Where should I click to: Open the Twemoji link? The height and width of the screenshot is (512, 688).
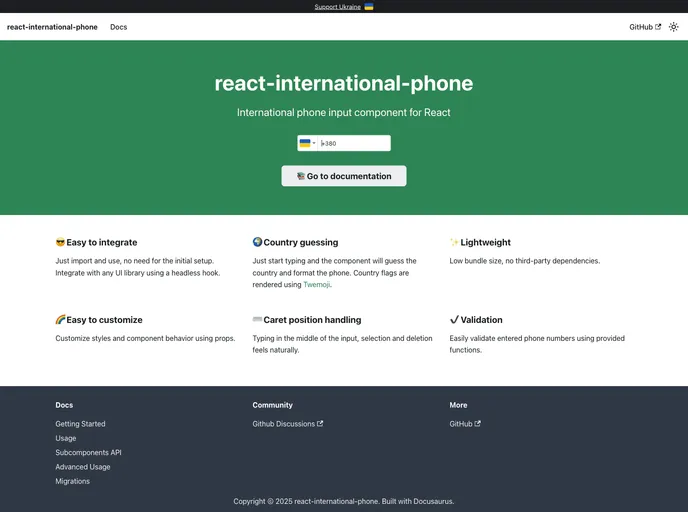point(316,284)
